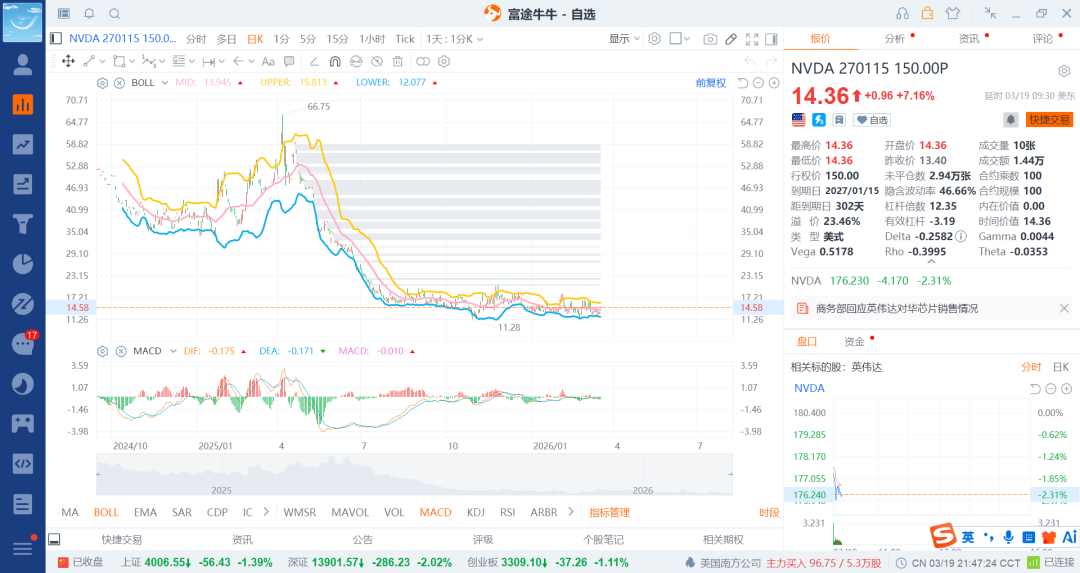This screenshot has height=573, width=1080.
Task: Open line drawing tool dropdown arrow
Action: (x=102, y=61)
